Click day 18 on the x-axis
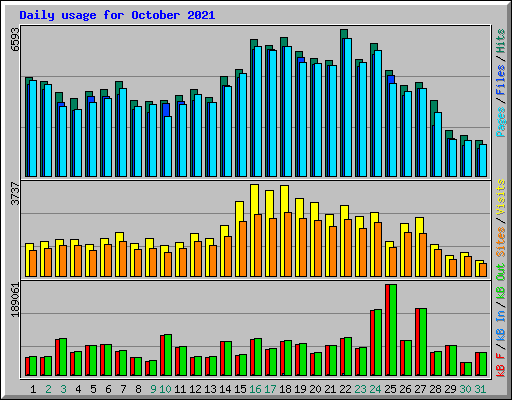This screenshot has width=512, height=400. click(x=285, y=389)
